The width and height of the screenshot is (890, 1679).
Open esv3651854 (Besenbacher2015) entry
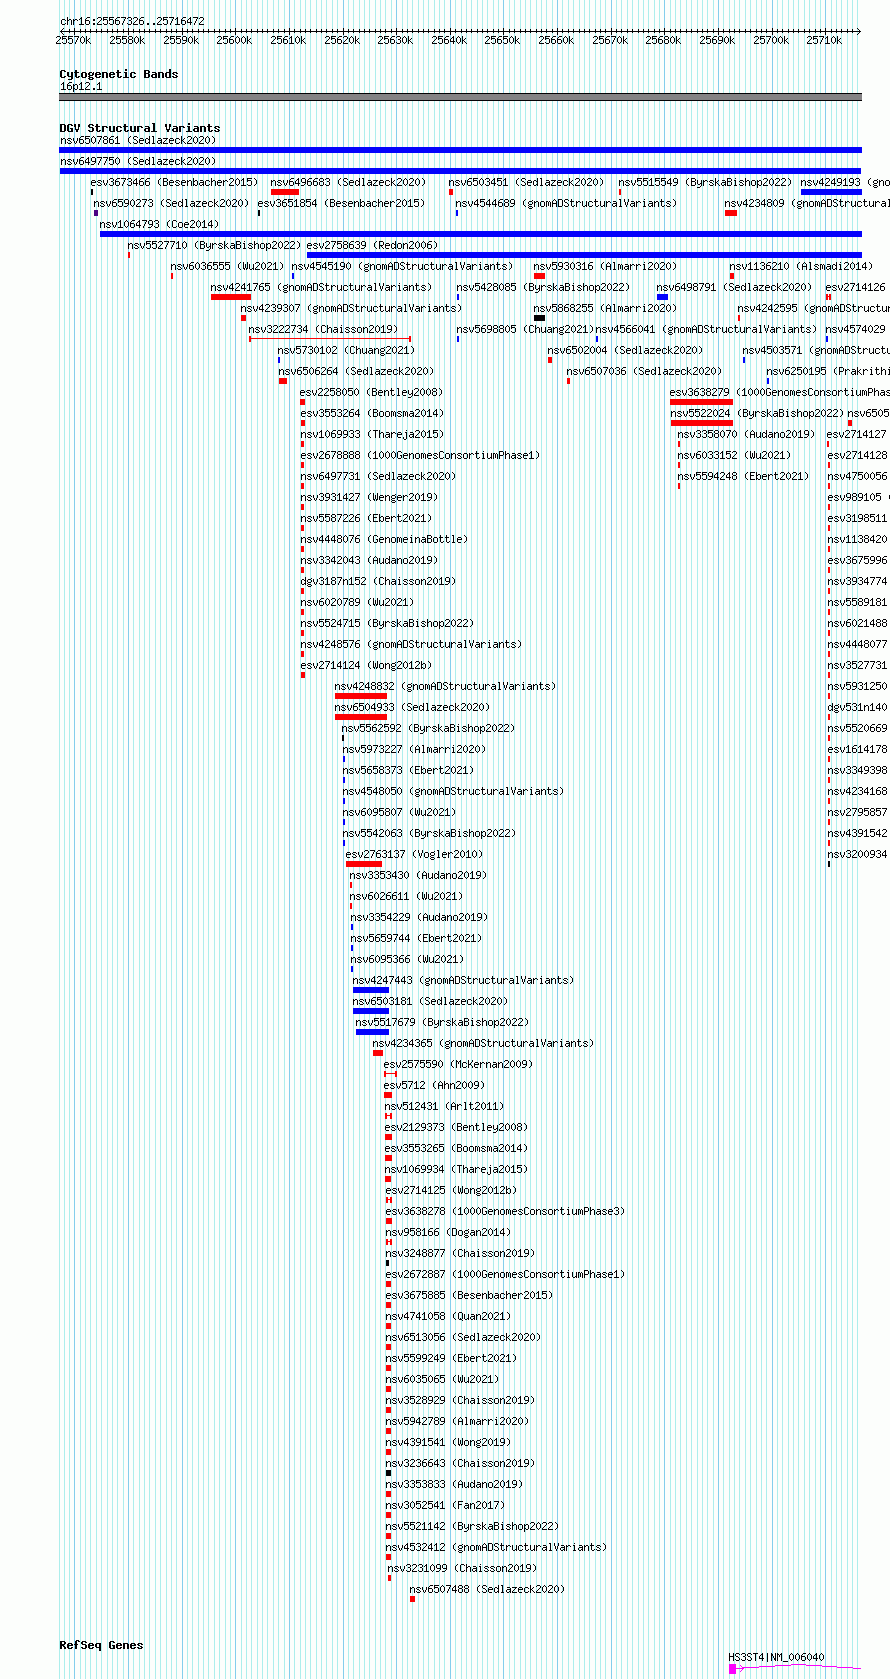[341, 203]
